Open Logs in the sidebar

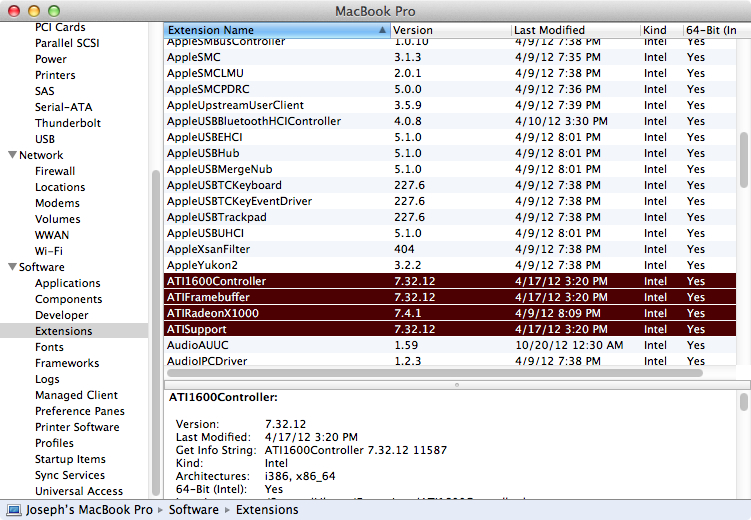coord(47,379)
